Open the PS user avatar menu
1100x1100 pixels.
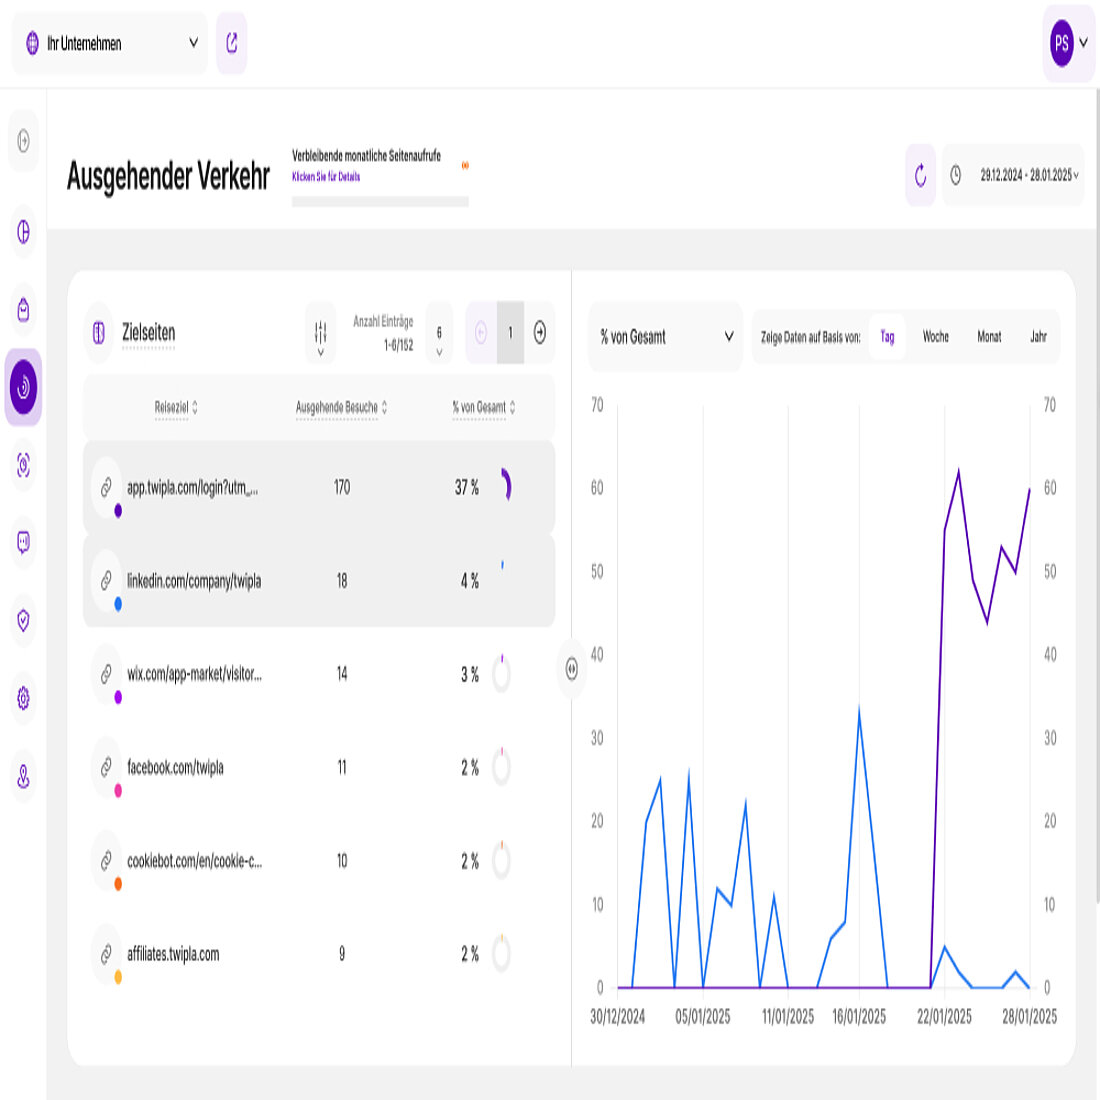point(1067,43)
